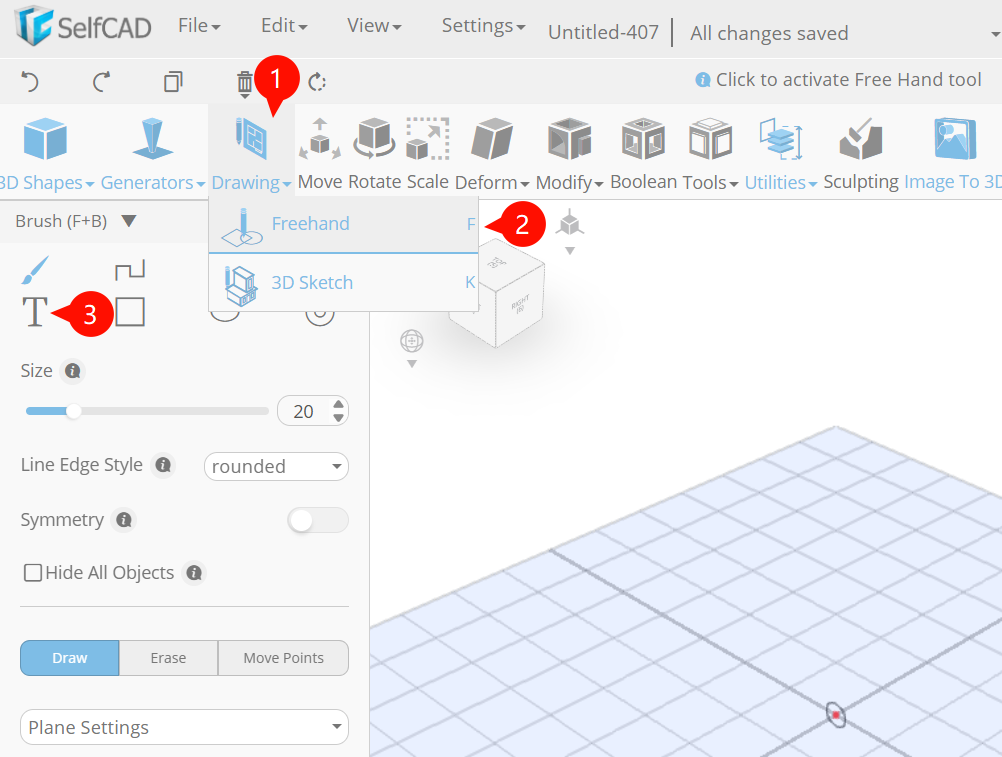Click the Free Hand tool hint info icon
Image resolution: width=1002 pixels, height=757 pixels.
point(703,80)
